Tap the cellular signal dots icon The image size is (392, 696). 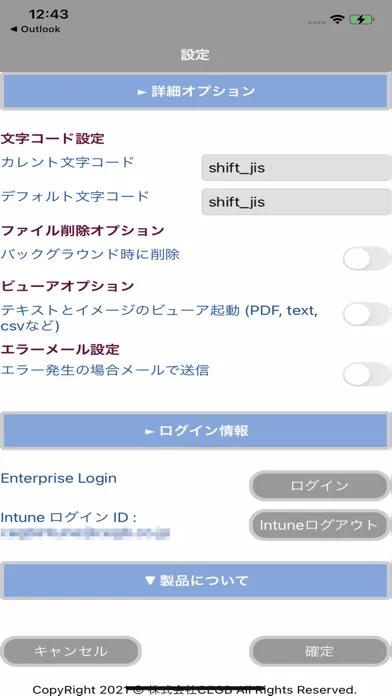tap(317, 21)
